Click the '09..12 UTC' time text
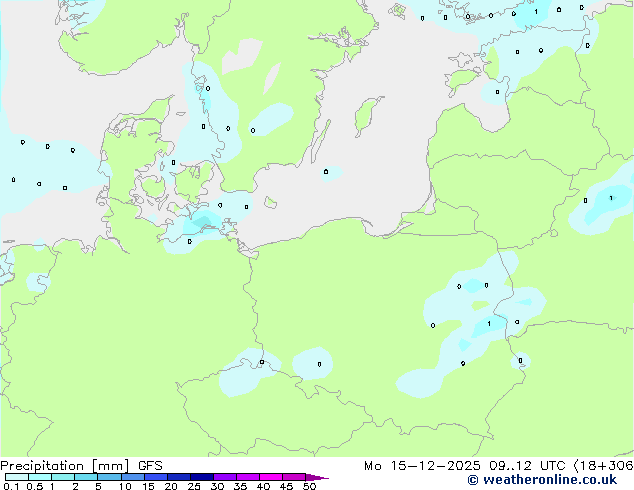 527,466
